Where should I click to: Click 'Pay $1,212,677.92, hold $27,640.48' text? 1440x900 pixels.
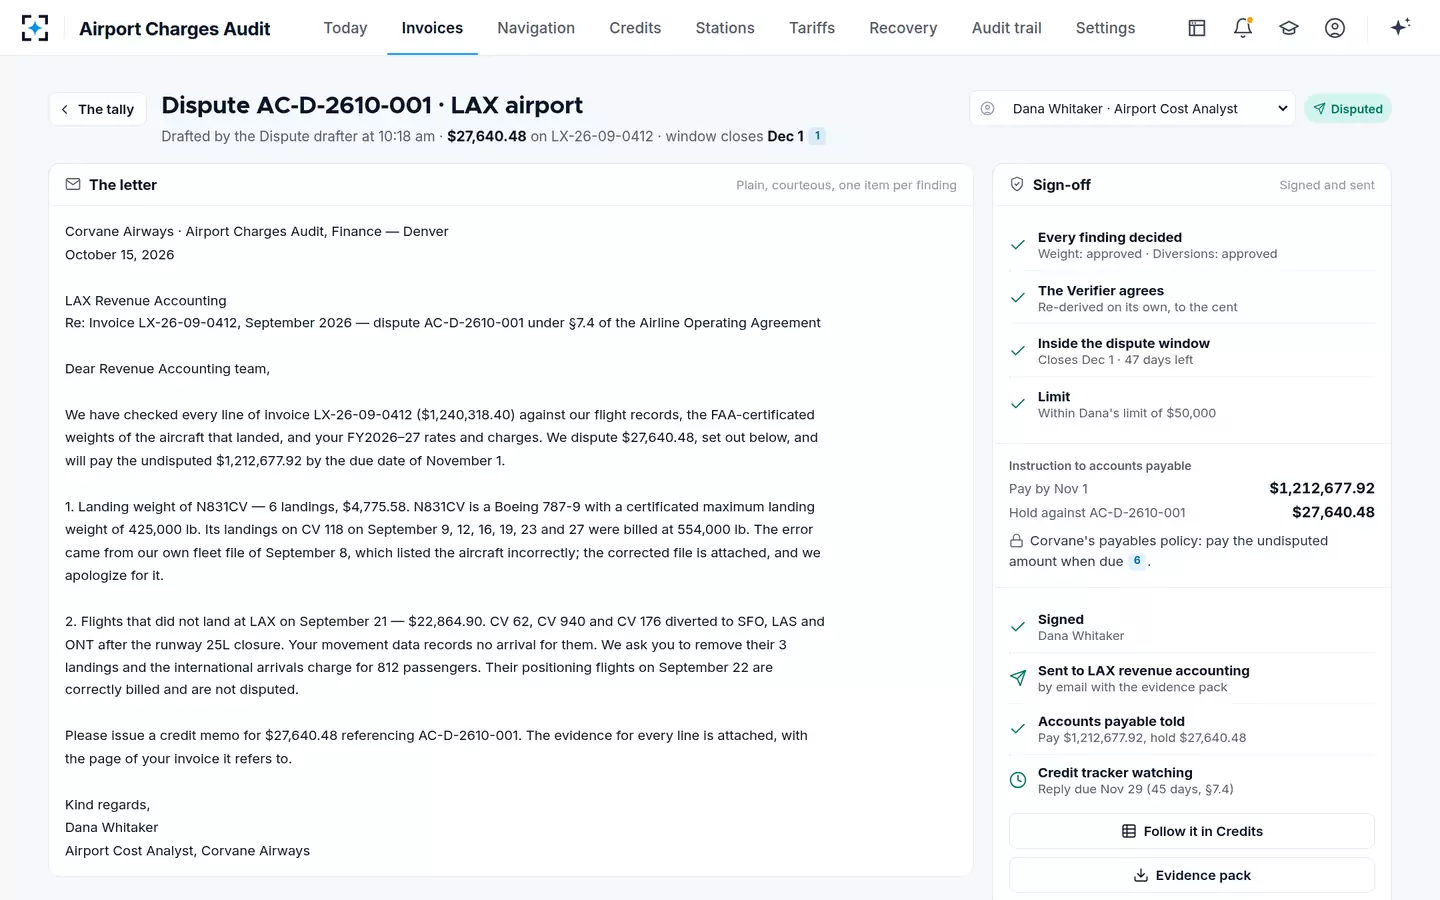click(x=1142, y=738)
